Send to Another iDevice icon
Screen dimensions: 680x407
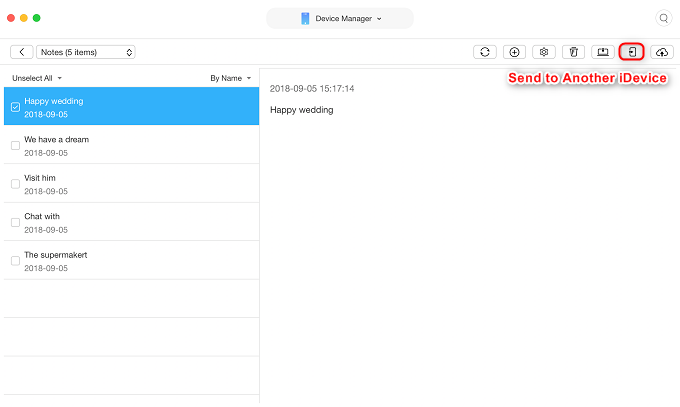click(x=632, y=52)
